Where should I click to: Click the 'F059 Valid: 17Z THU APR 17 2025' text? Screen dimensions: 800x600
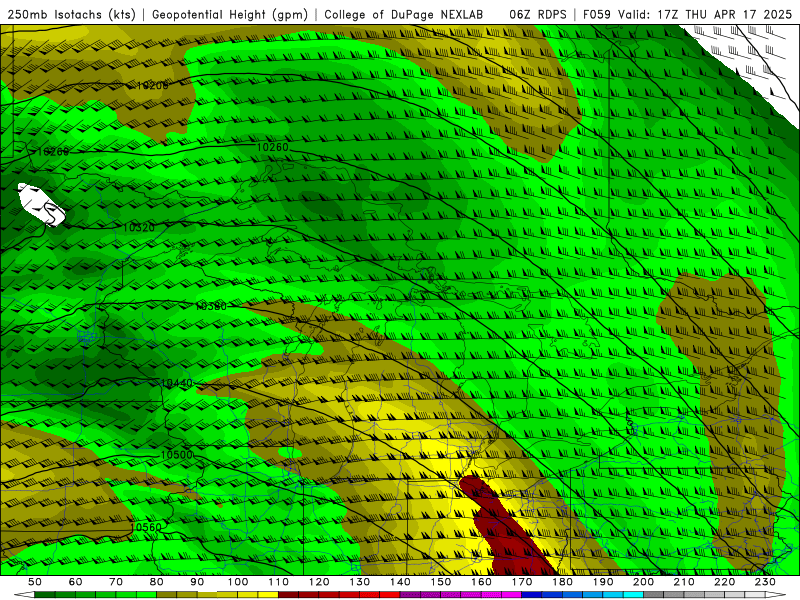click(x=687, y=15)
